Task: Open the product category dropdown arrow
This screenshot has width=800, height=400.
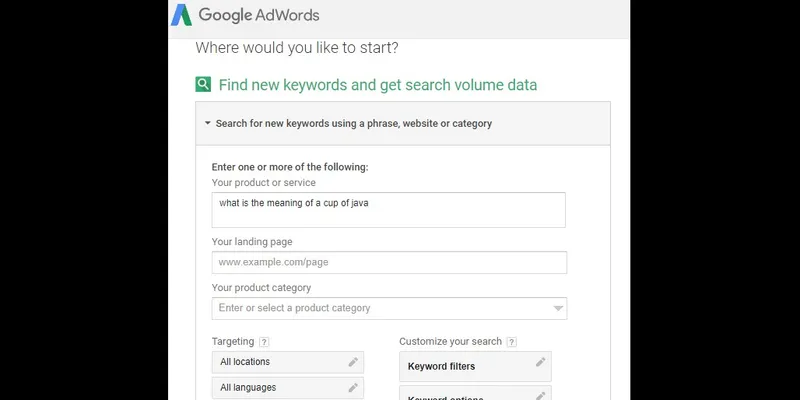Action: pos(558,308)
